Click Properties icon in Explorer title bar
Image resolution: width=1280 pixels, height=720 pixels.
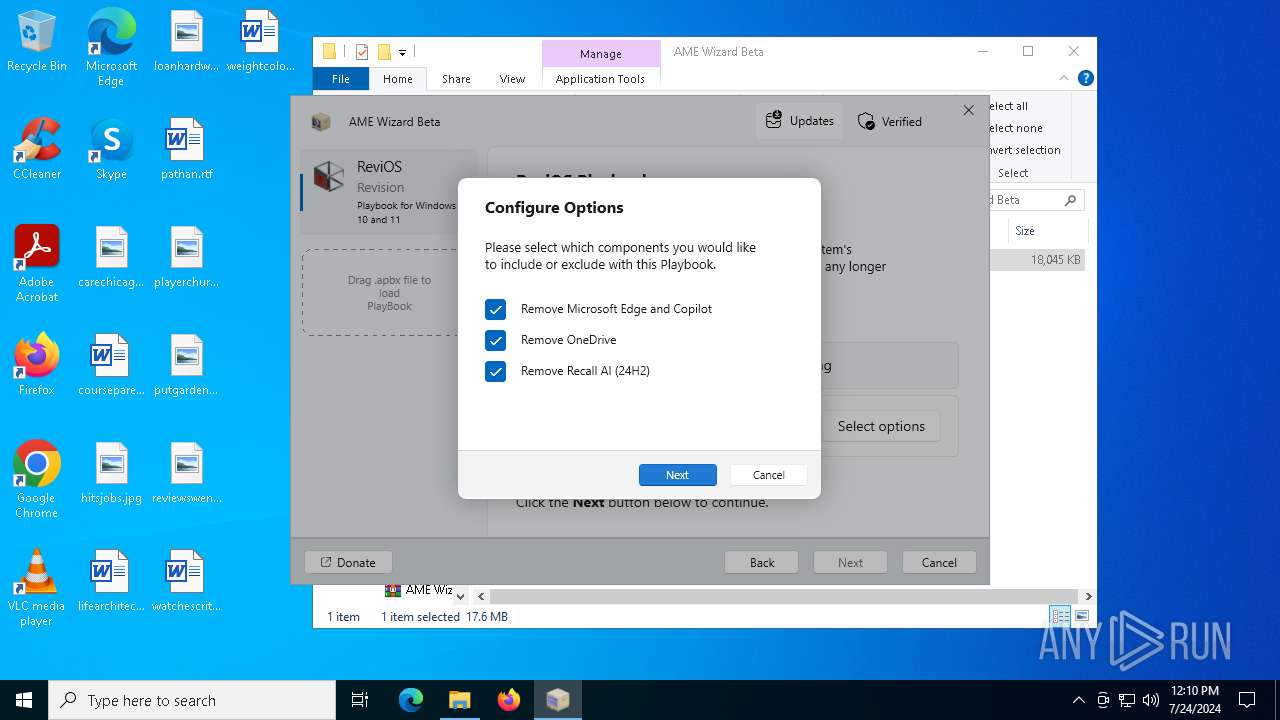point(362,52)
